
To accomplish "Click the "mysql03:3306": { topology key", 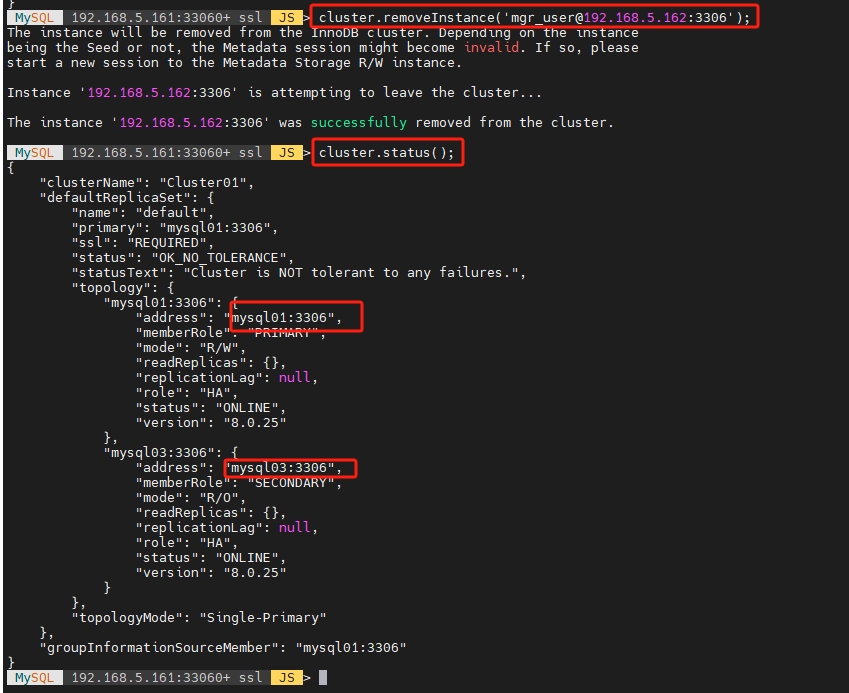I will coord(171,452).
